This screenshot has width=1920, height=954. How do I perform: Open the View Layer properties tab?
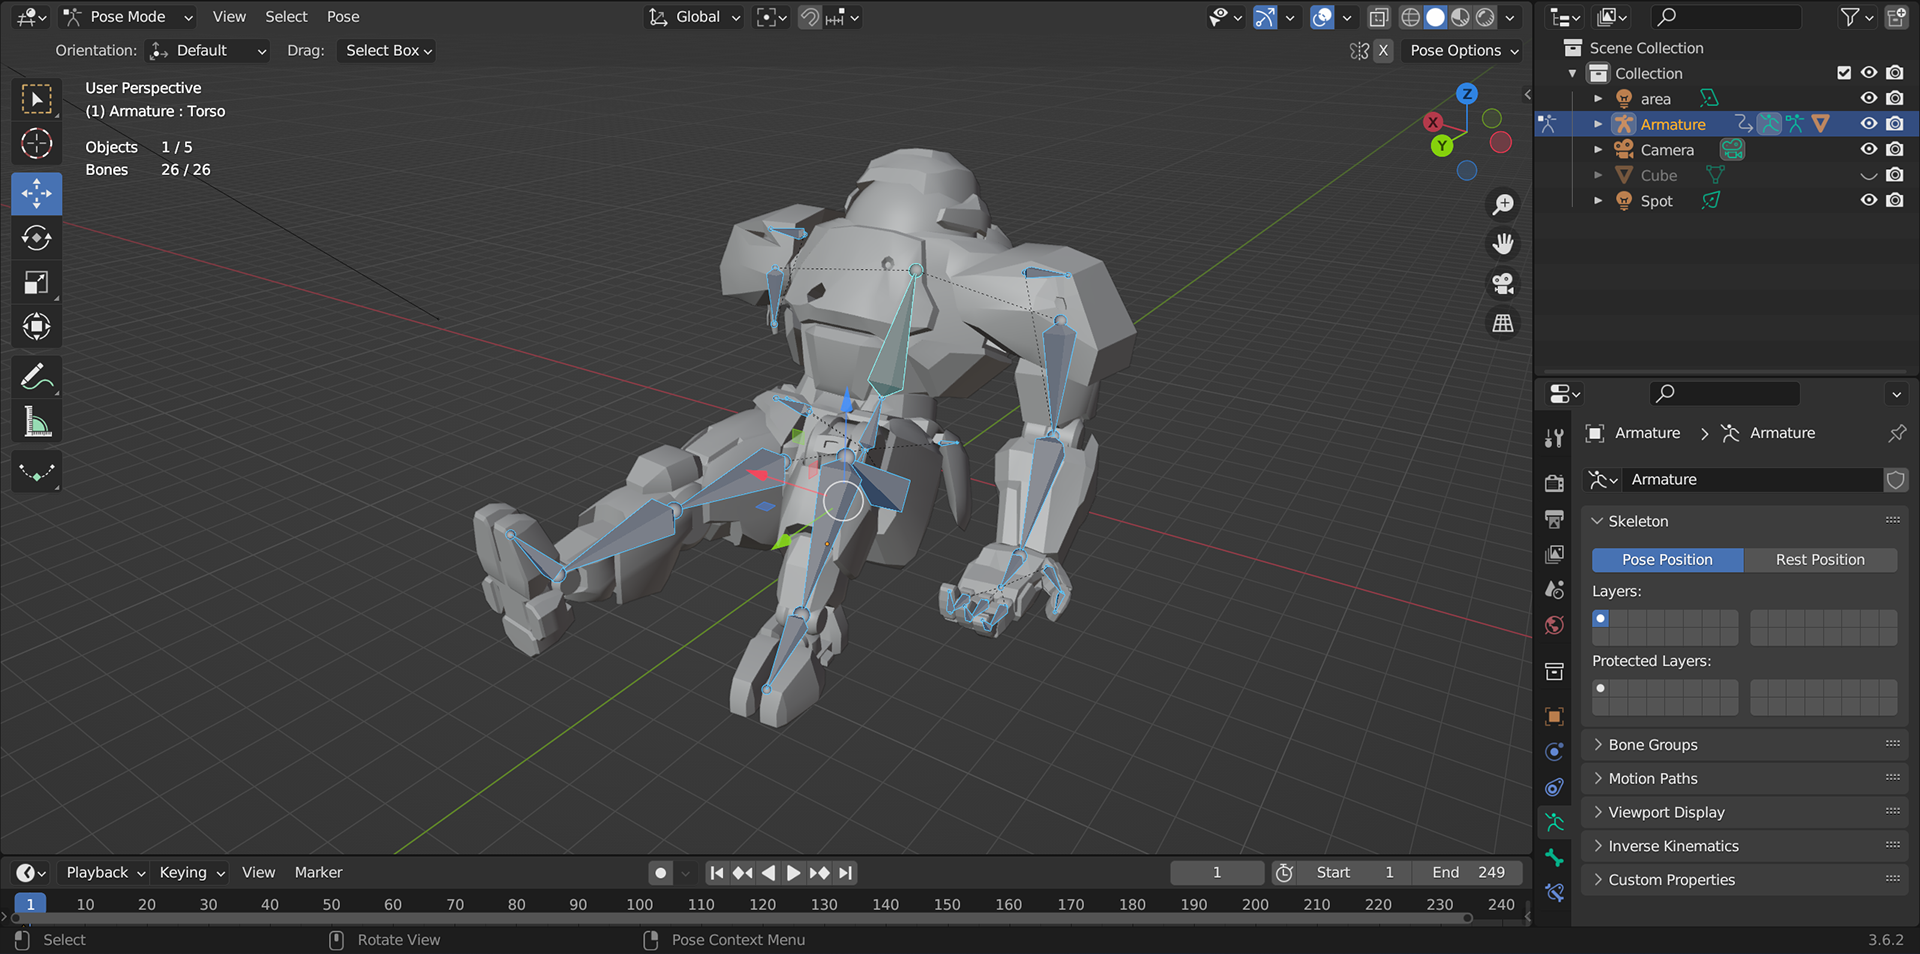1554,554
